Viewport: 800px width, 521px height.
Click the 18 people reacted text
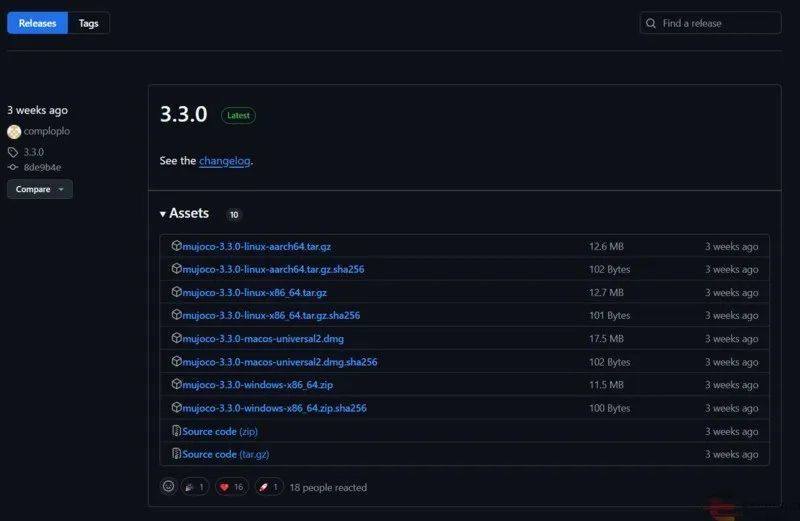pos(328,488)
